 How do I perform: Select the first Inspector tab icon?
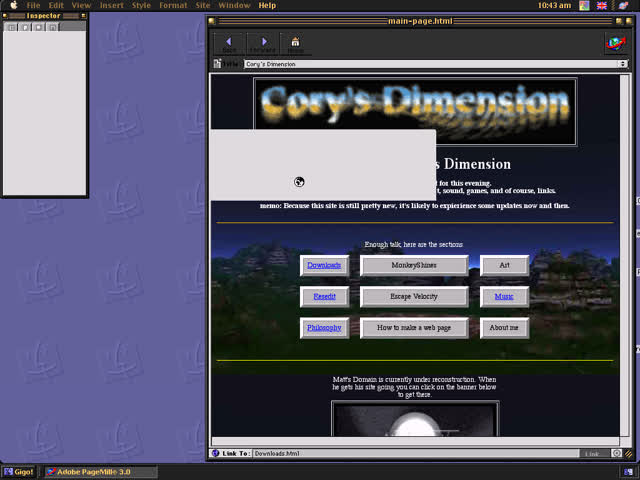tap(12, 27)
